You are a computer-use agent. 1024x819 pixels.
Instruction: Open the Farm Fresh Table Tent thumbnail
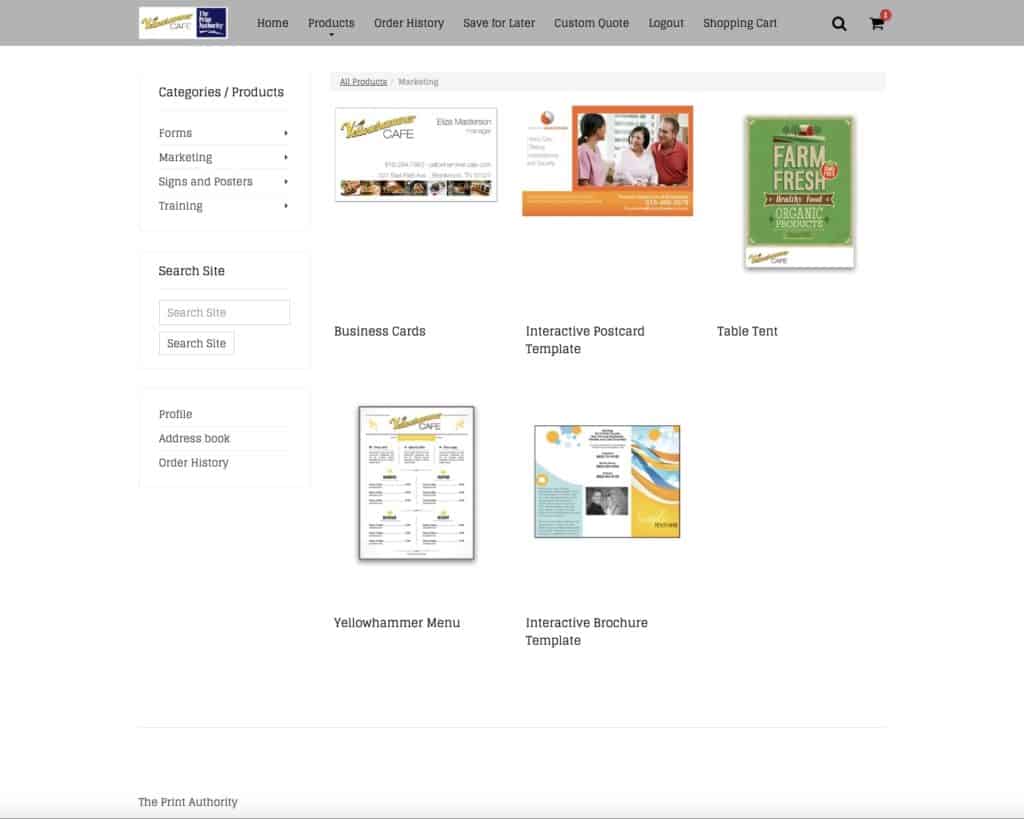tap(797, 190)
